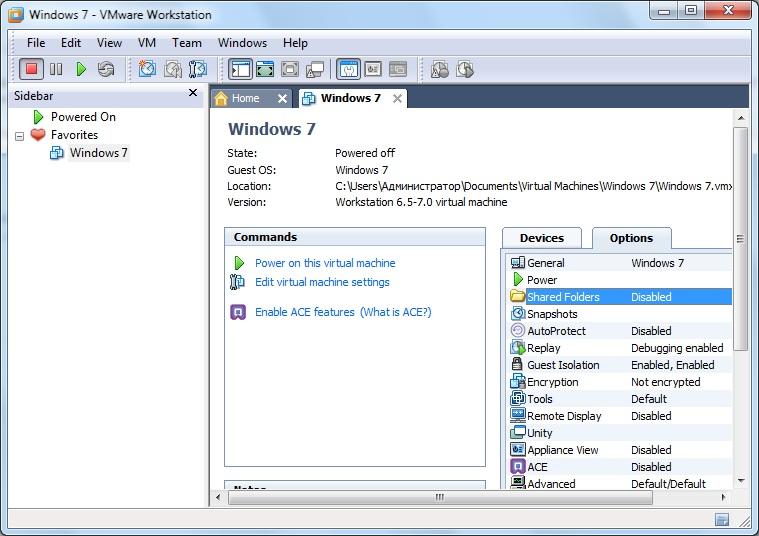Image resolution: width=759 pixels, height=536 pixels.
Task: Click the Suspend (pause) toolbar icon
Action: point(56,69)
